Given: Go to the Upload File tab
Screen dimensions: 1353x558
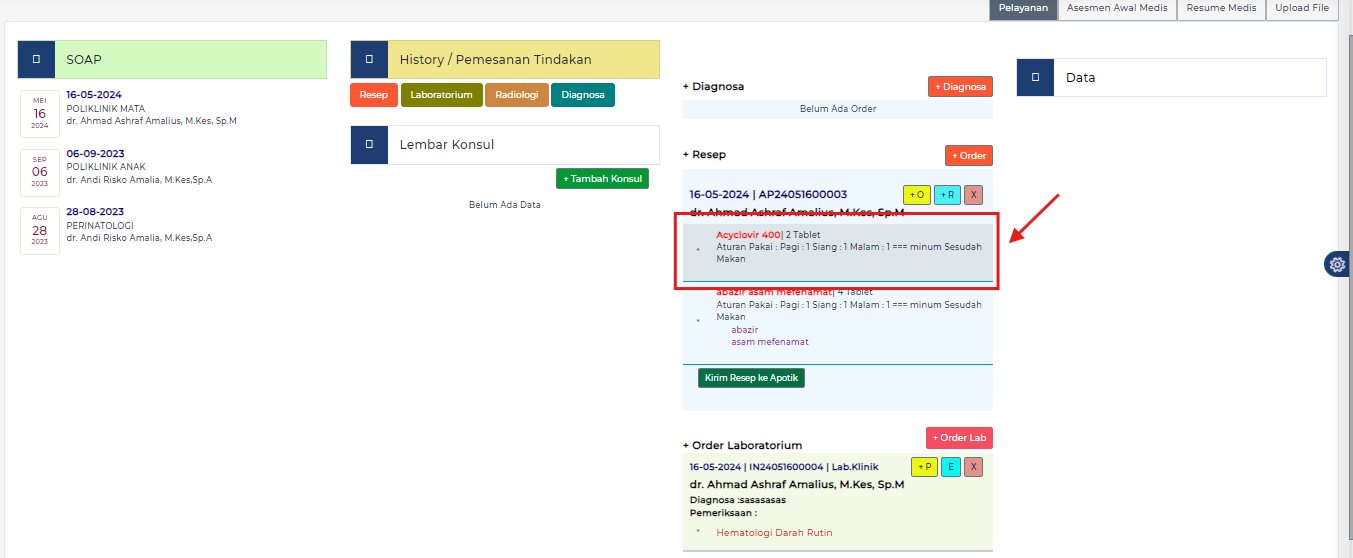Looking at the screenshot, I should coord(1301,8).
